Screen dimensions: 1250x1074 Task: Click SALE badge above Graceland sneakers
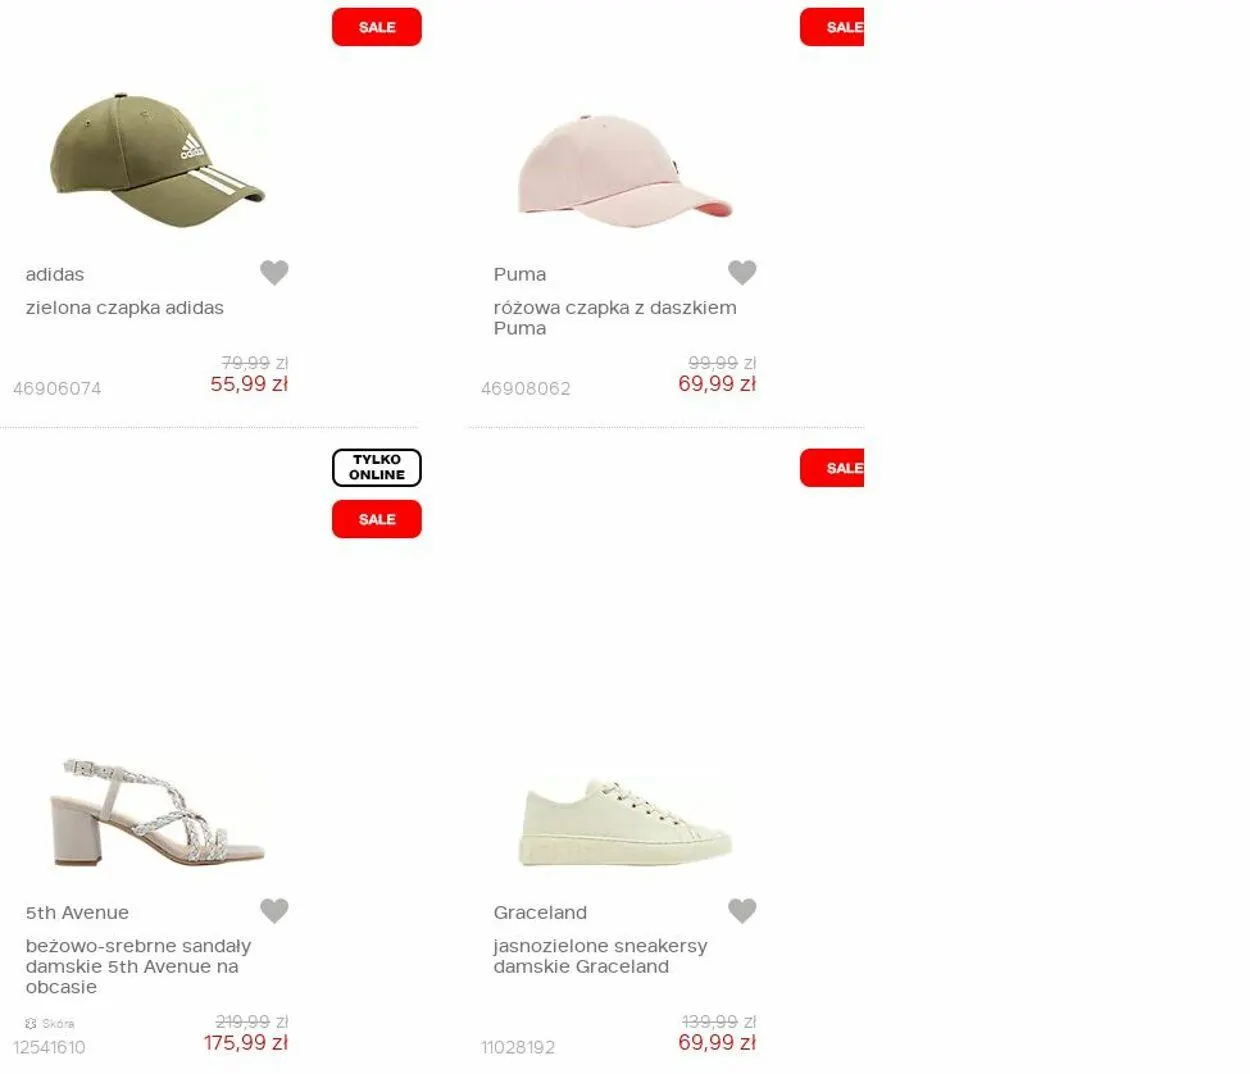(832, 468)
